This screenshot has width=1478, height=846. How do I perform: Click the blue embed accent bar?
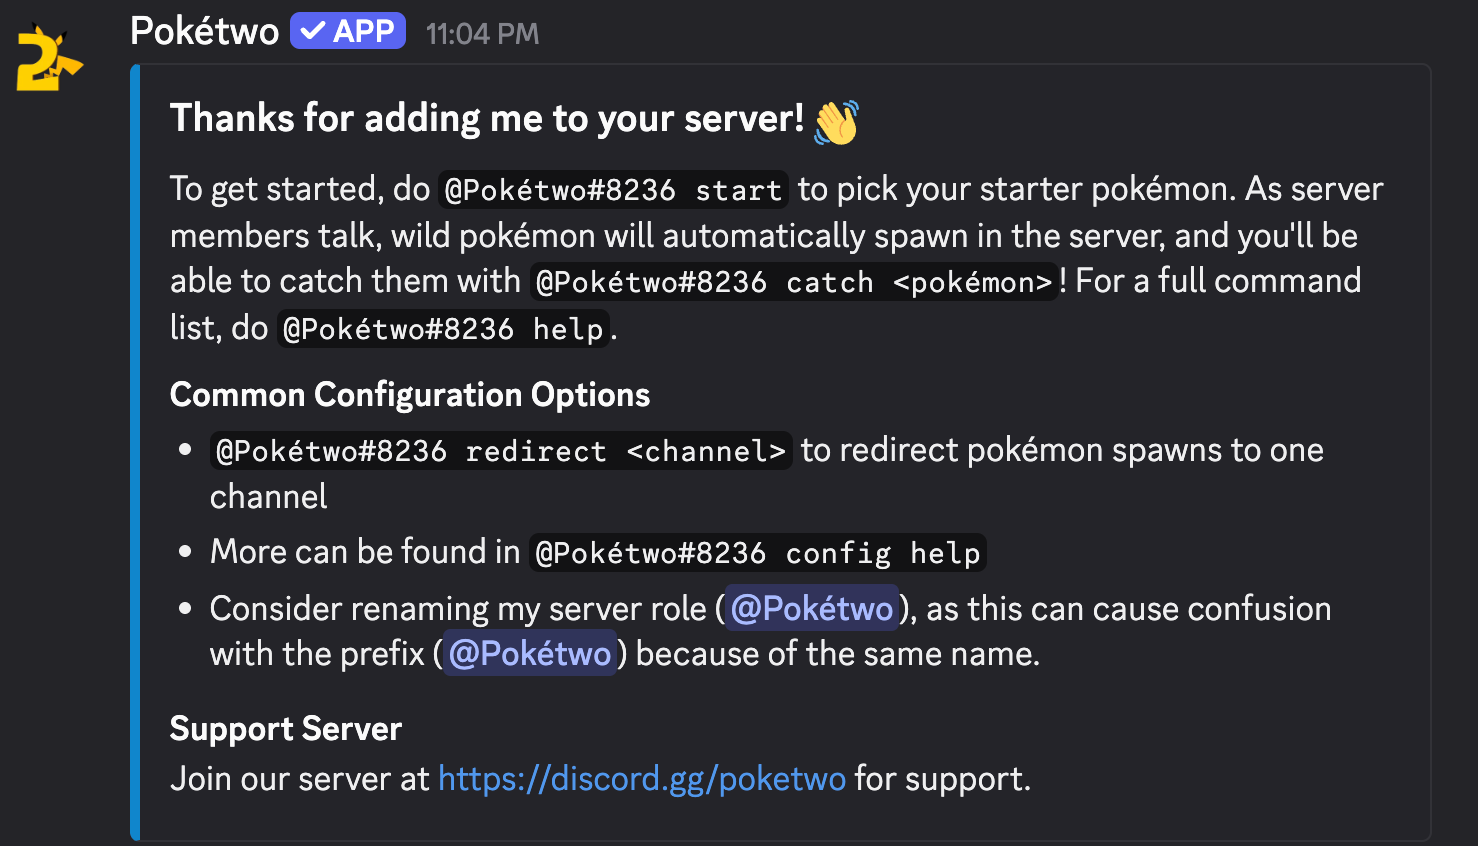click(x=135, y=452)
